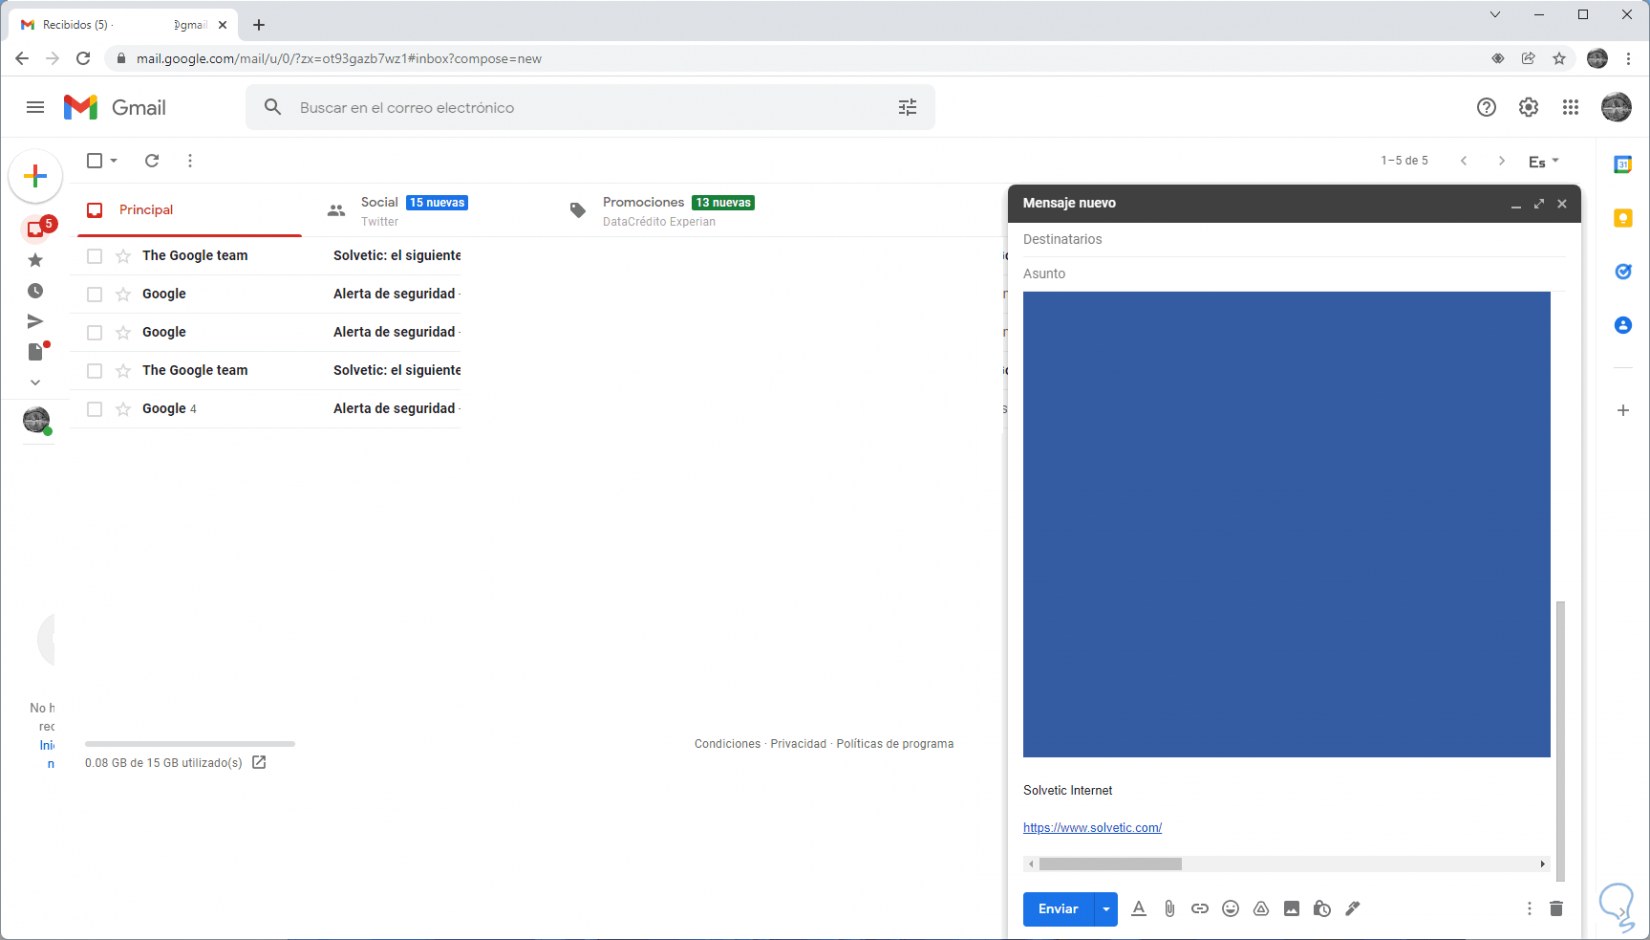Open the Gmail main menu hamburger
Image resolution: width=1650 pixels, height=940 pixels.
tap(35, 107)
